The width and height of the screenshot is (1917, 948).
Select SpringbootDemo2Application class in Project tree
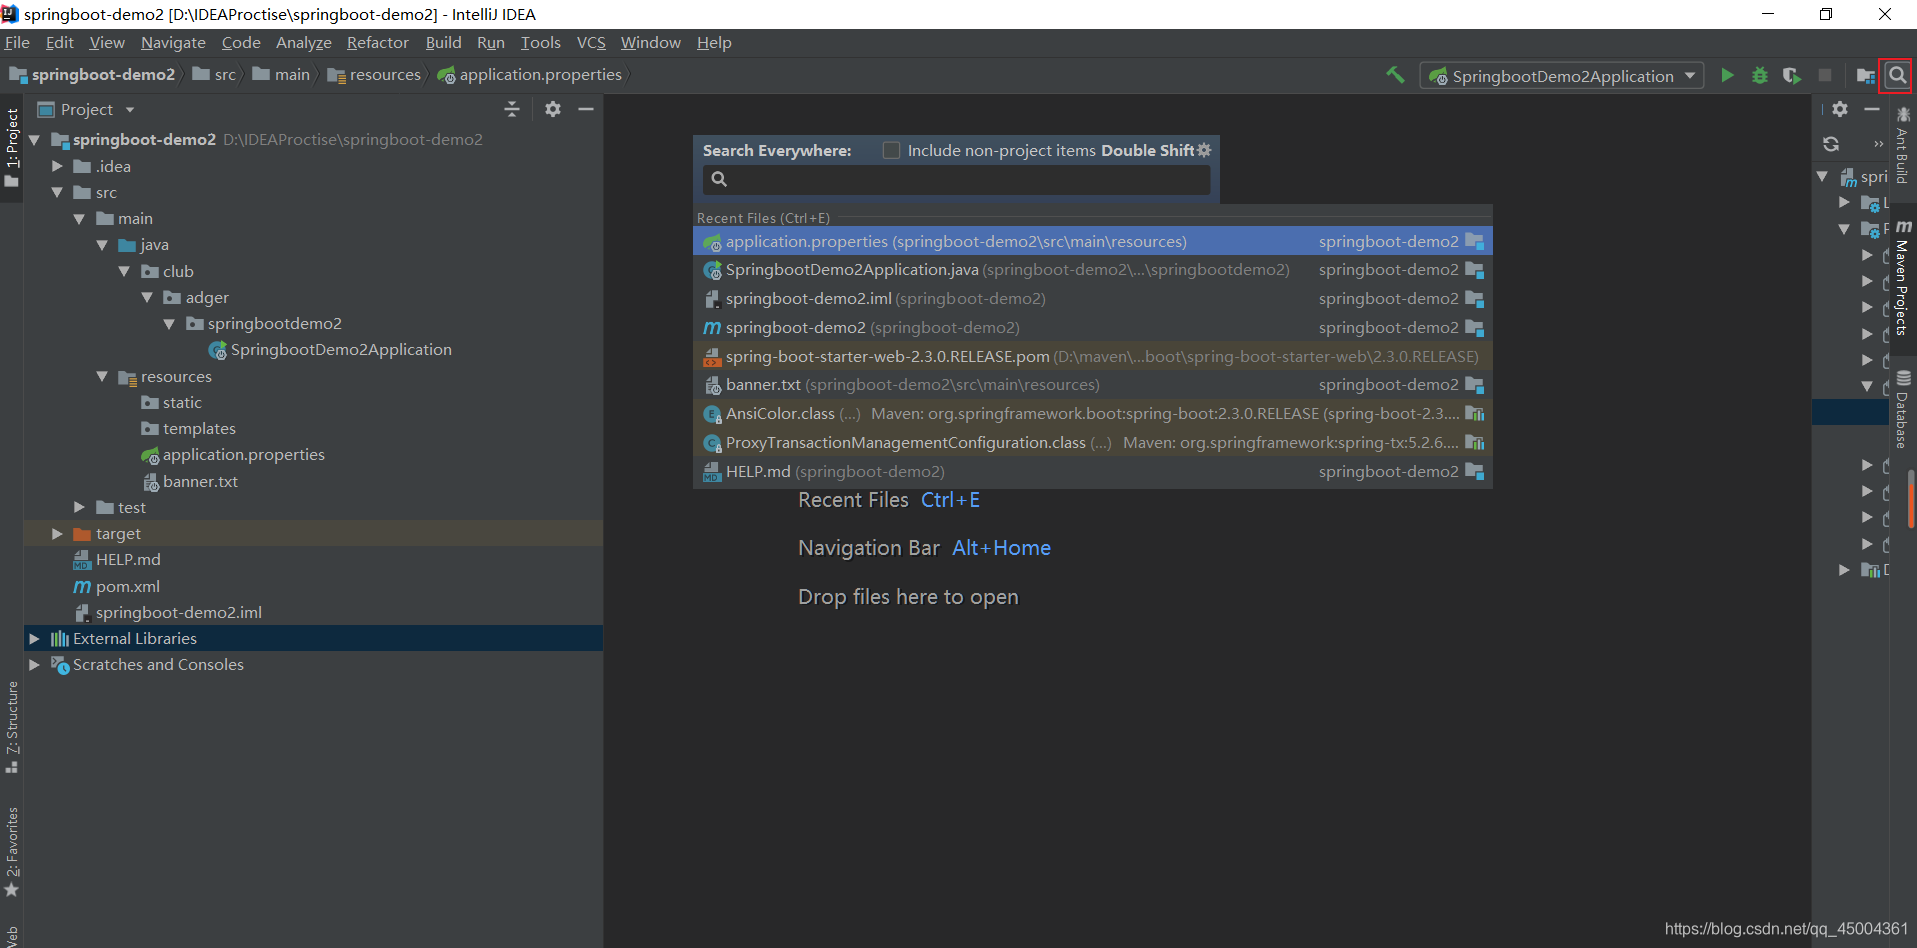(x=330, y=350)
